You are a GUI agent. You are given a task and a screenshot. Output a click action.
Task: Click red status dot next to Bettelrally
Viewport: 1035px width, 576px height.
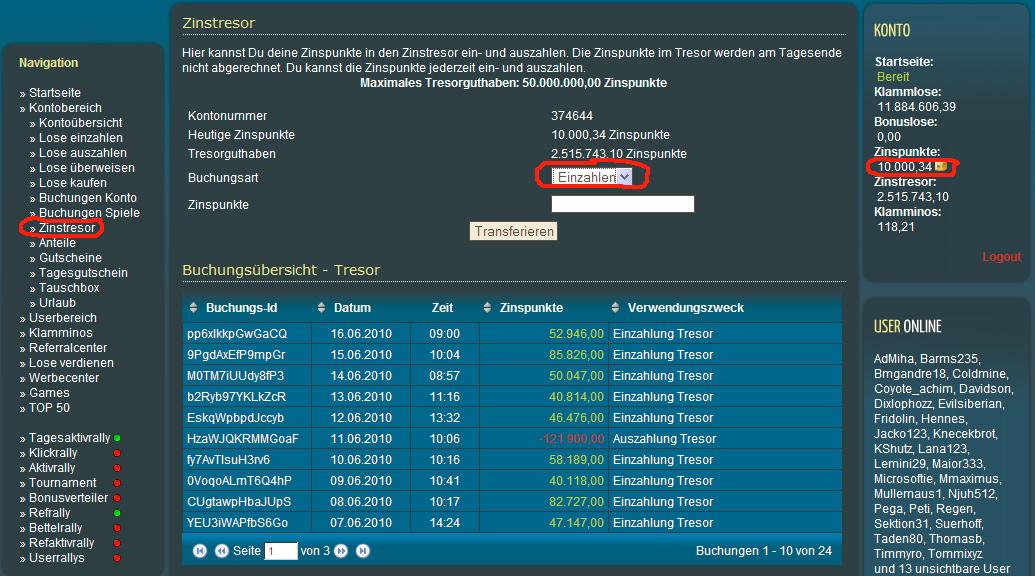pyautogui.click(x=117, y=528)
